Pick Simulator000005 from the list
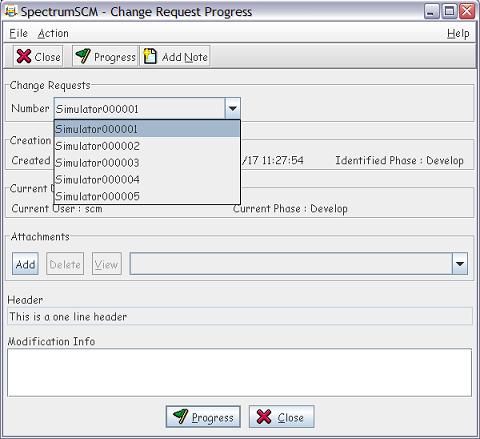Screen dimensions: 480x439 147,196
